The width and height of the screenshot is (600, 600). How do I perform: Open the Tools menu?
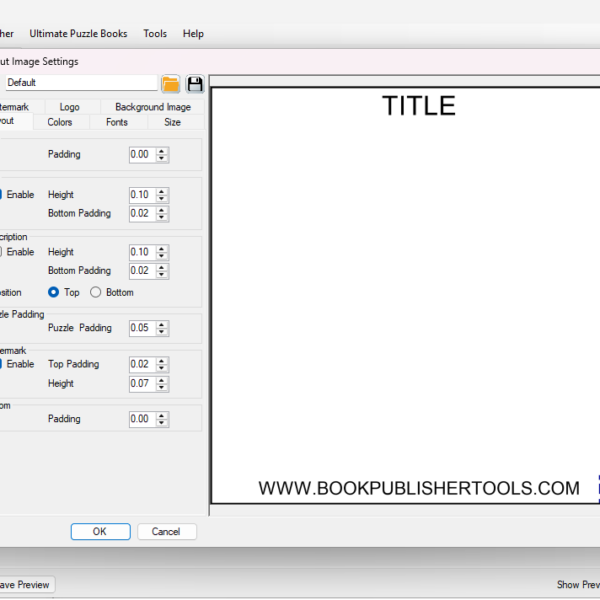(x=155, y=33)
